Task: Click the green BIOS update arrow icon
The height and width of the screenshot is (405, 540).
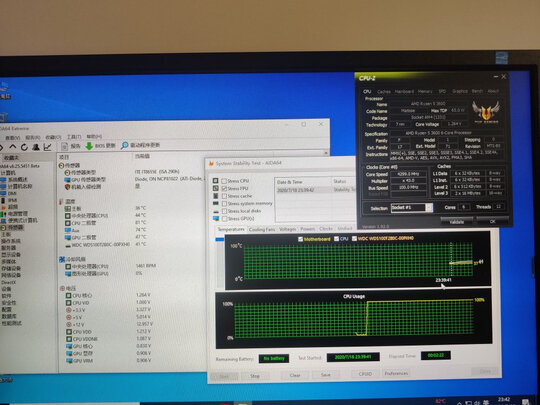Action: point(89,146)
